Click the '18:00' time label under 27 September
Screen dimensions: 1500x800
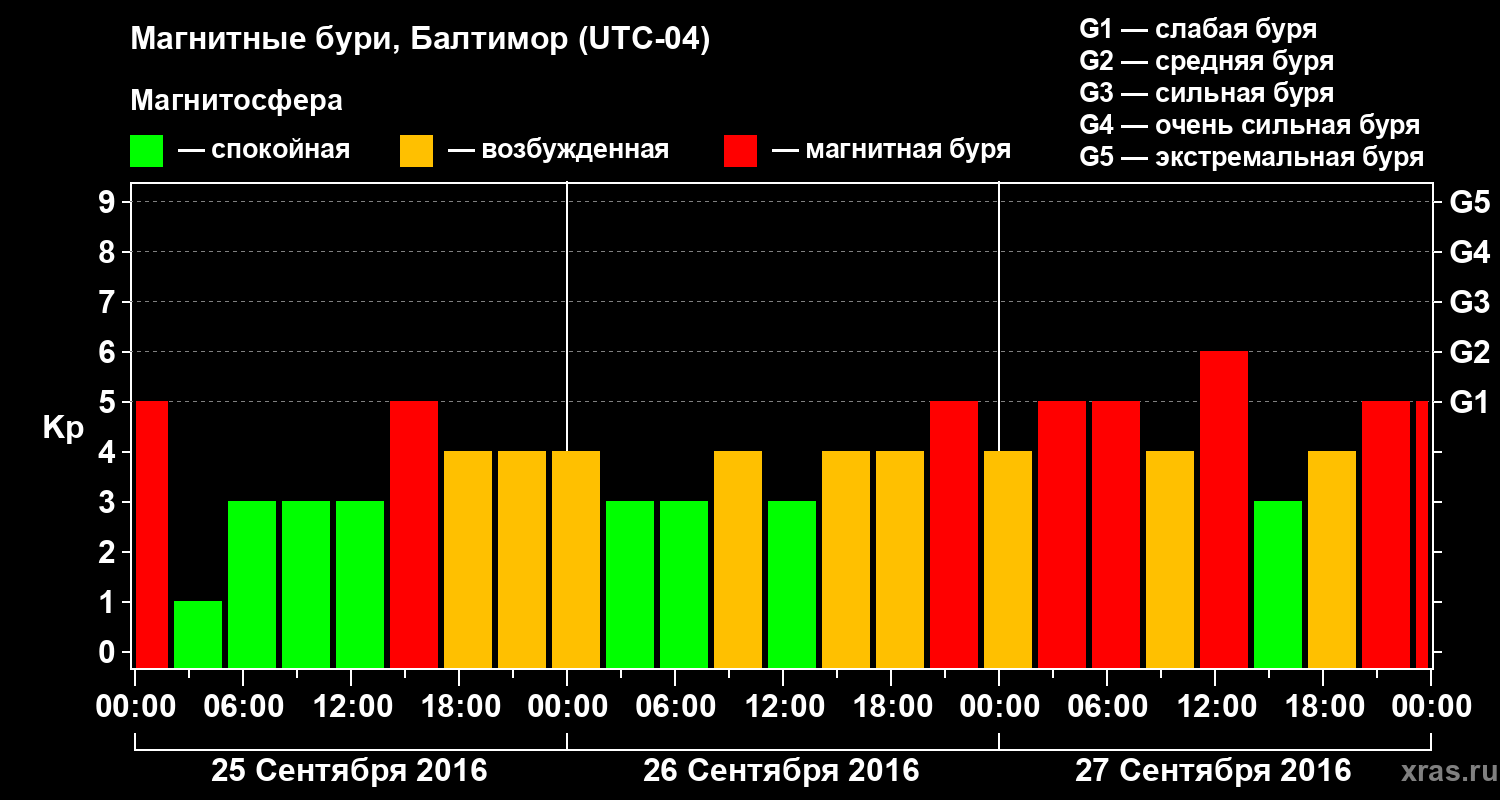tap(1323, 707)
